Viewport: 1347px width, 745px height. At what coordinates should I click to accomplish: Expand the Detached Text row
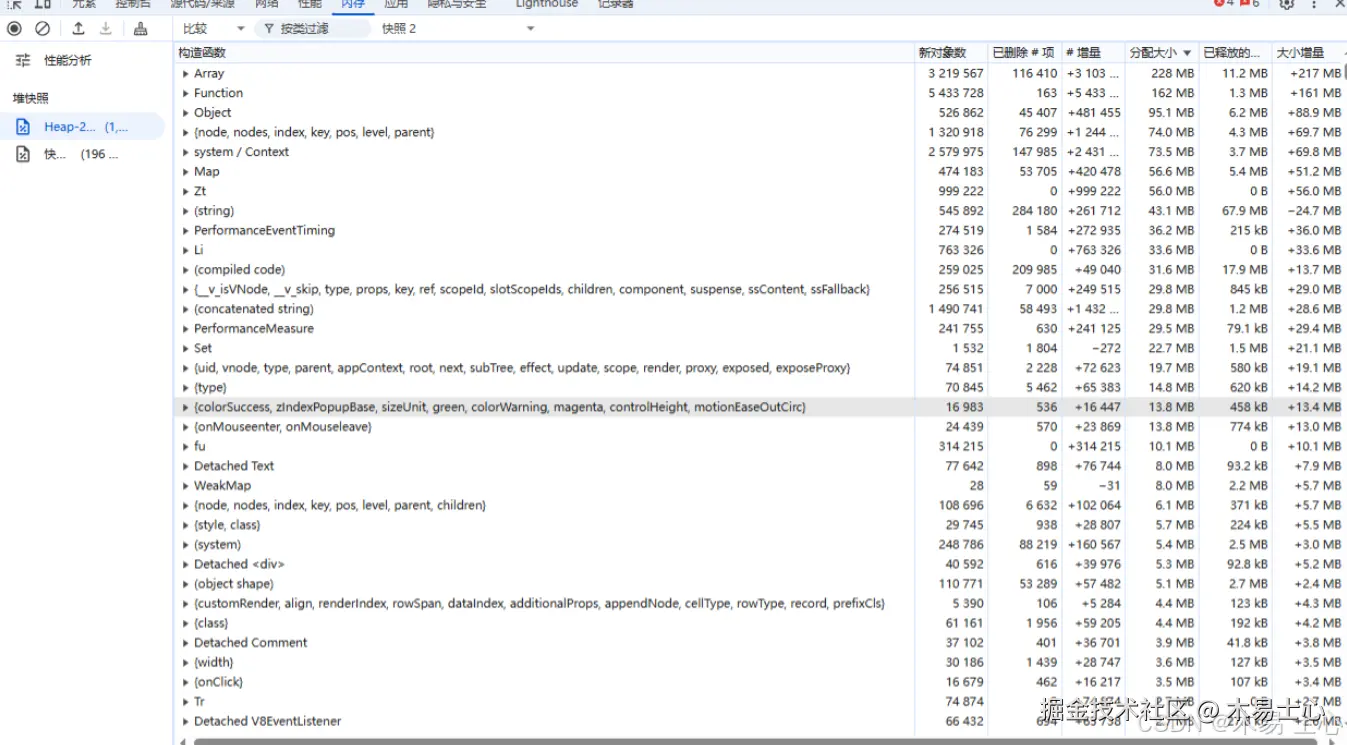186,466
